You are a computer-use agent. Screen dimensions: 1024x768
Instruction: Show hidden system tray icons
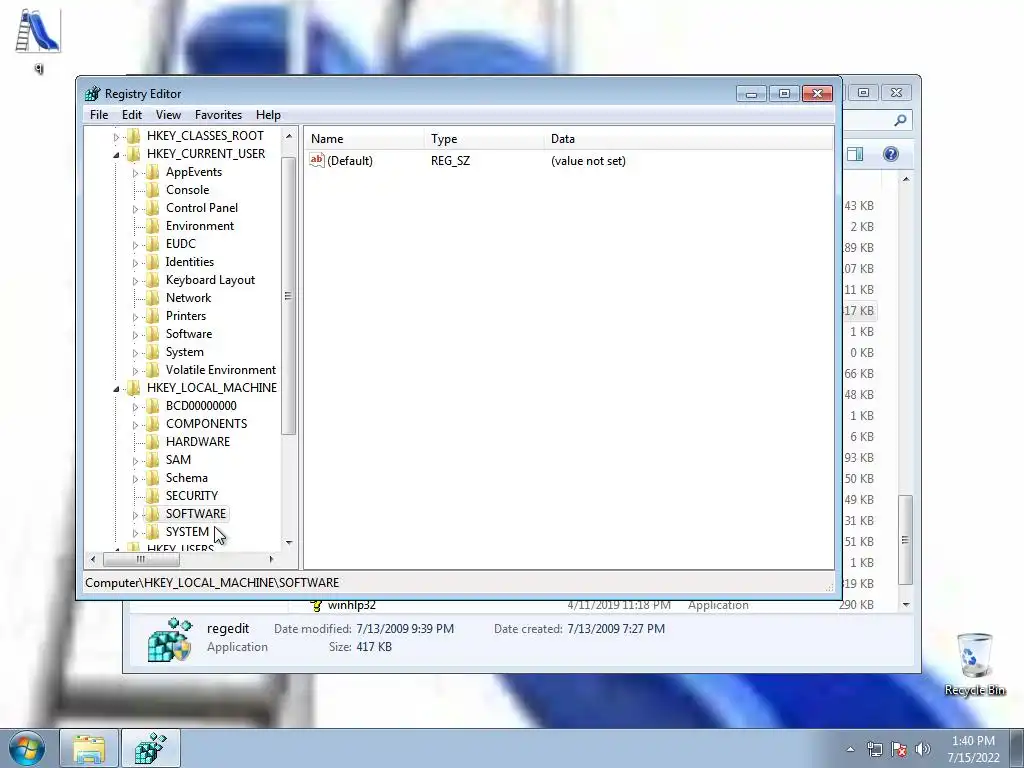click(850, 749)
